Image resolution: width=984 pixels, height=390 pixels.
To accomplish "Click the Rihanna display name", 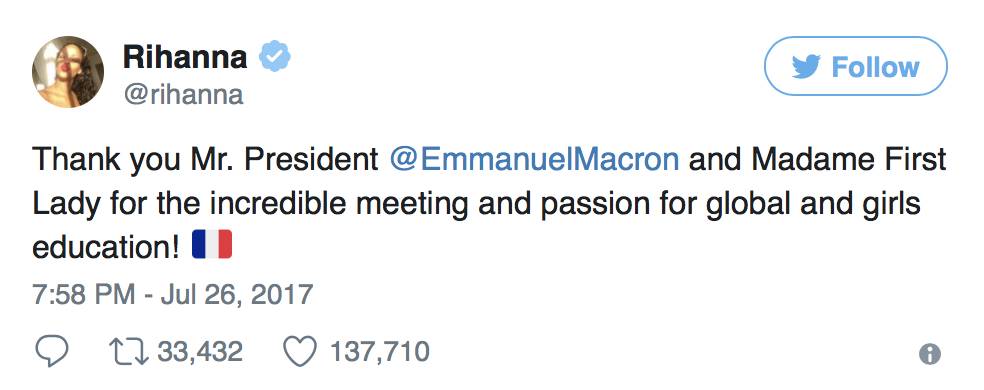I will pos(185,58).
